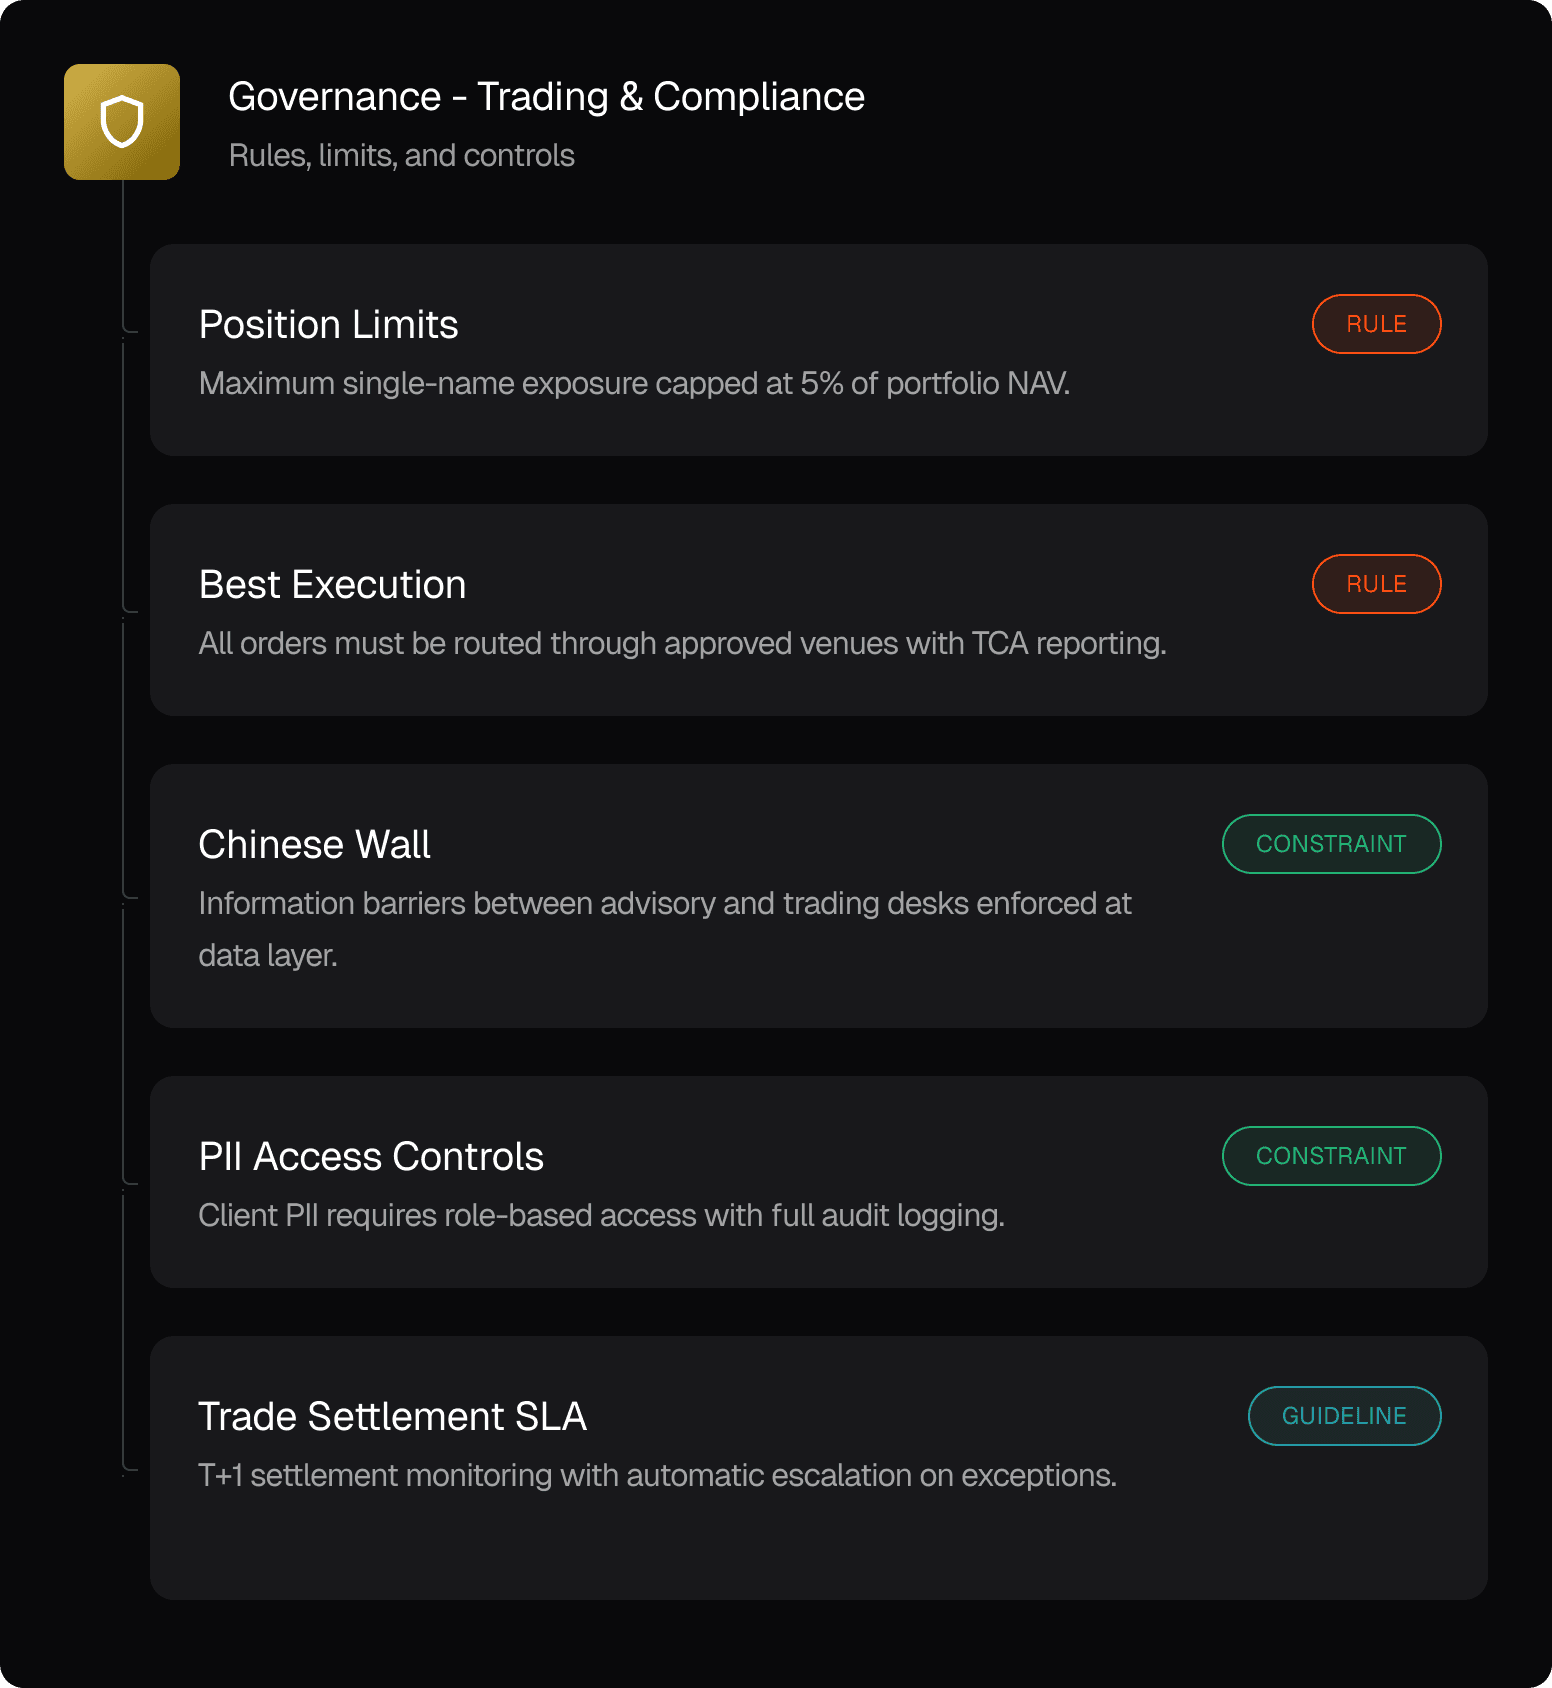Click the RULE badge on Position Limits
The width and height of the screenshot is (1552, 1688).
pyautogui.click(x=1376, y=324)
